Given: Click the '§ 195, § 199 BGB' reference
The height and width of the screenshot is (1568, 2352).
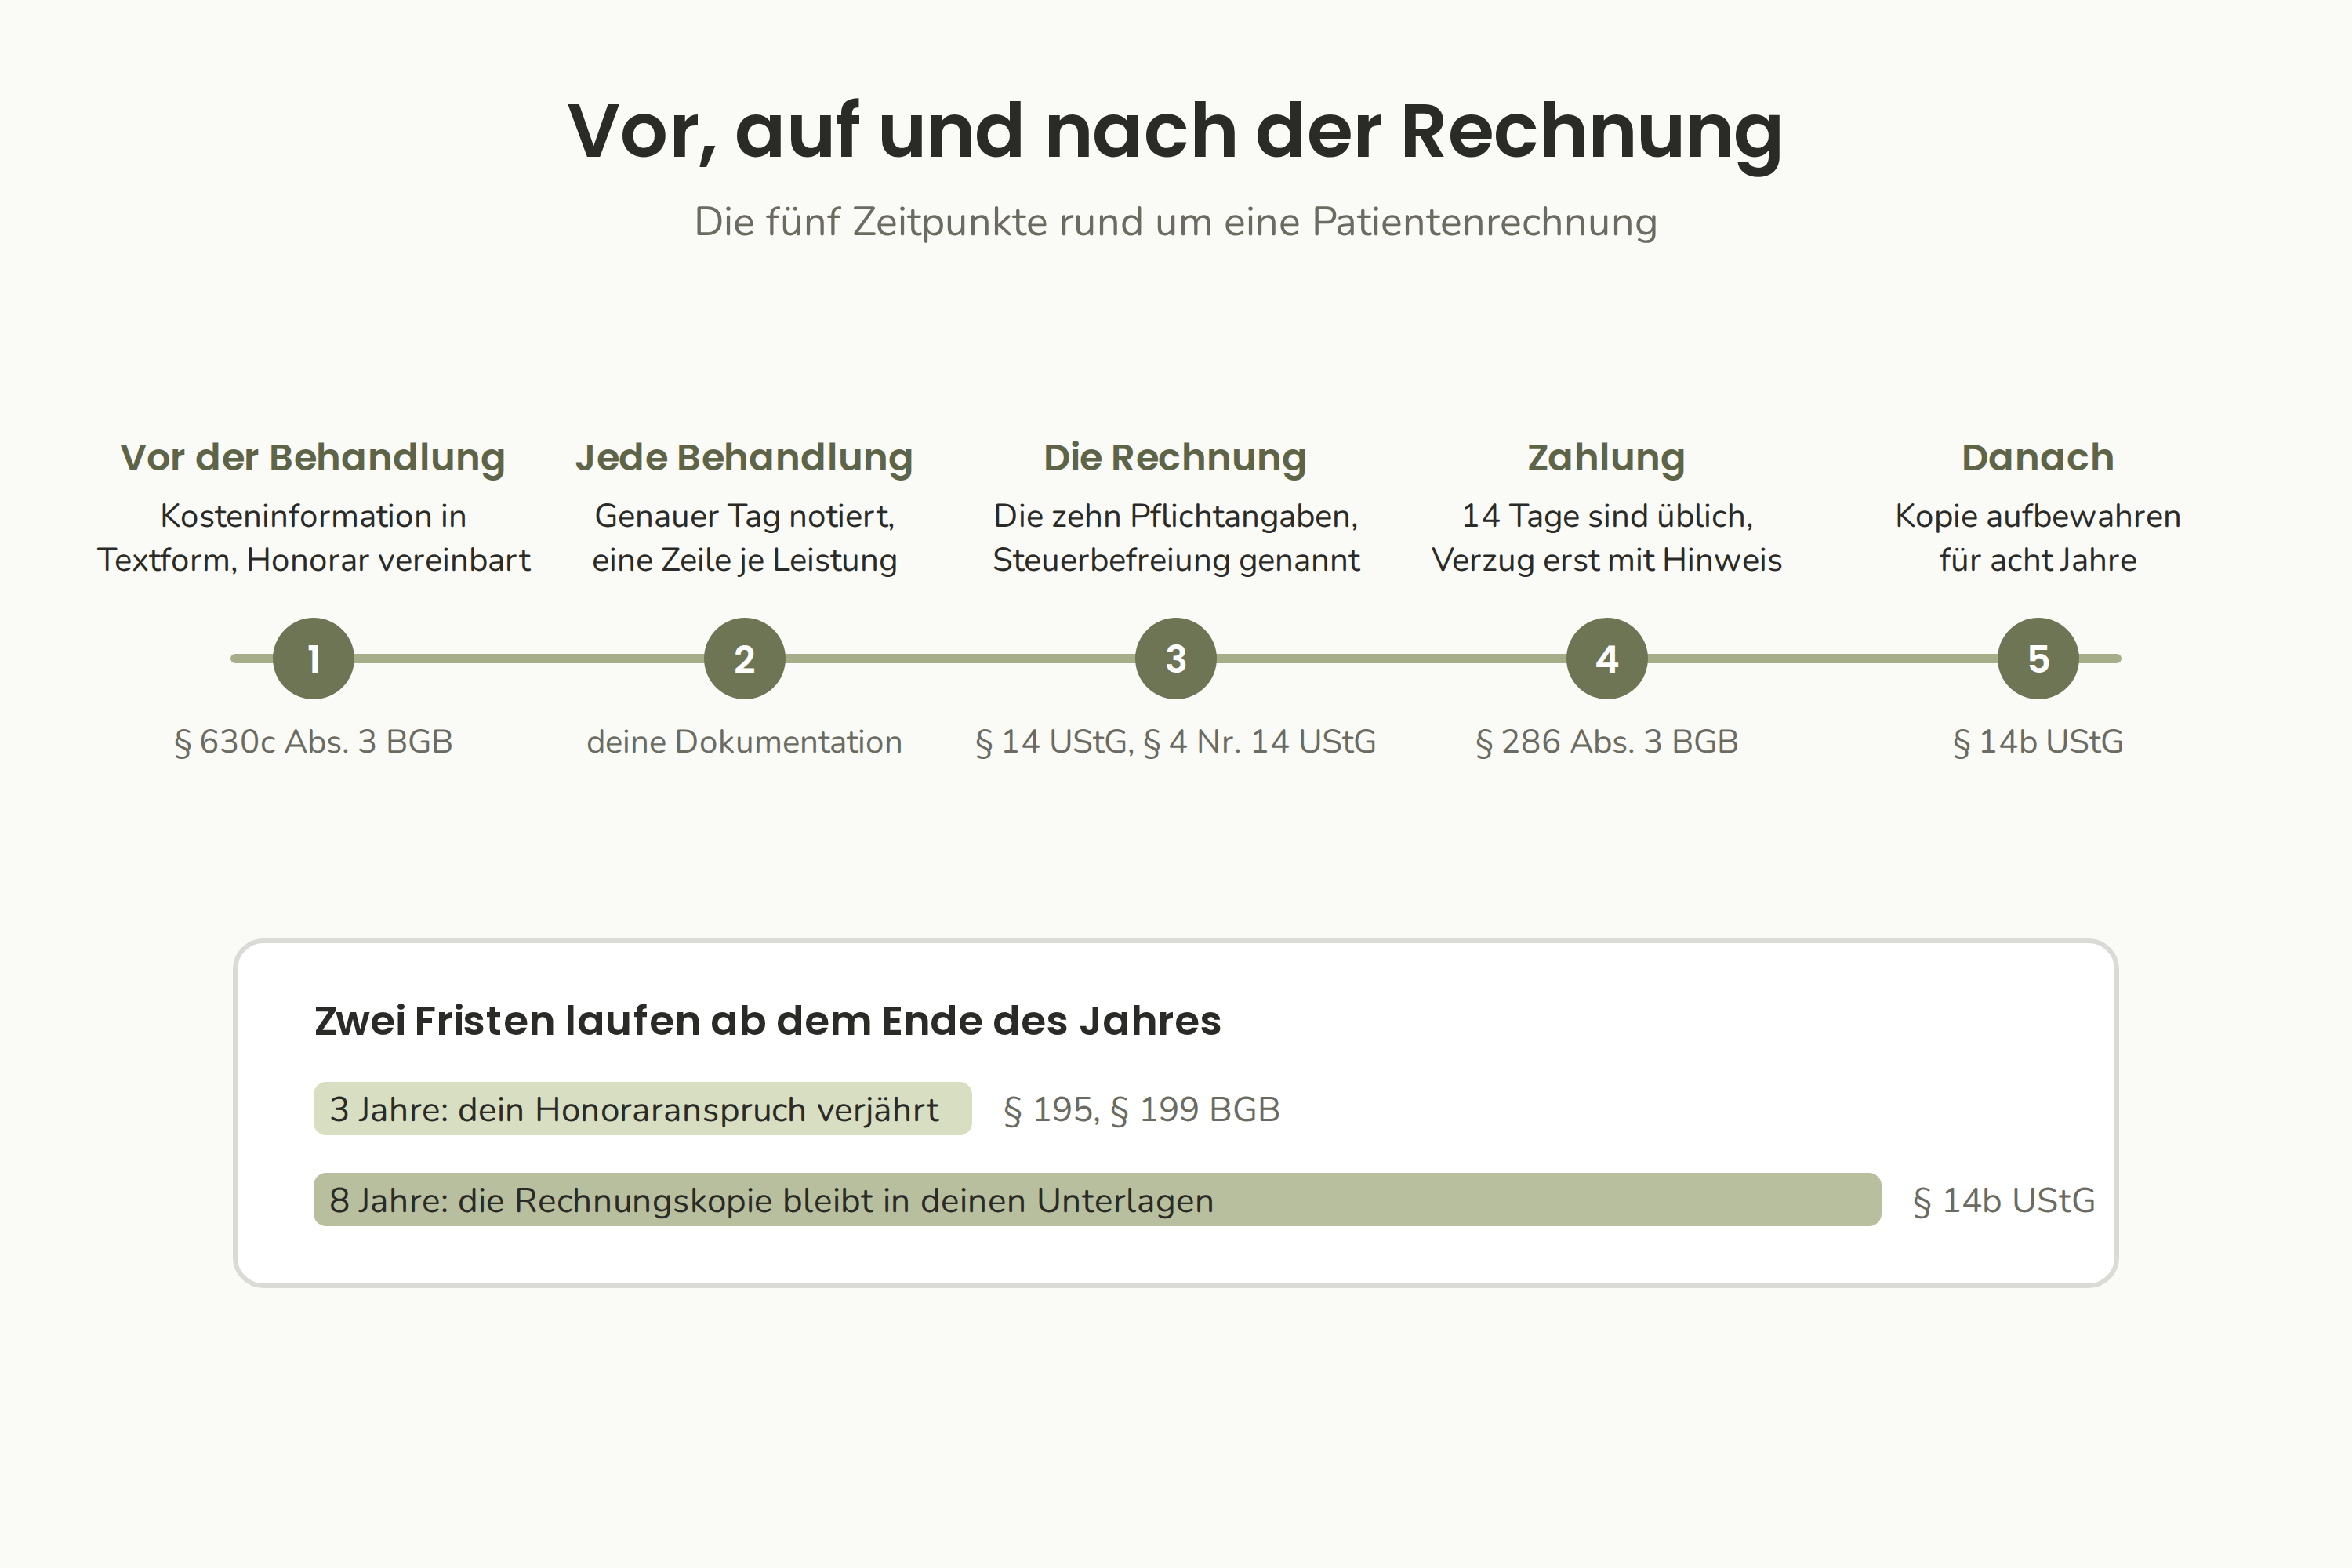Looking at the screenshot, I should coord(1141,1110).
